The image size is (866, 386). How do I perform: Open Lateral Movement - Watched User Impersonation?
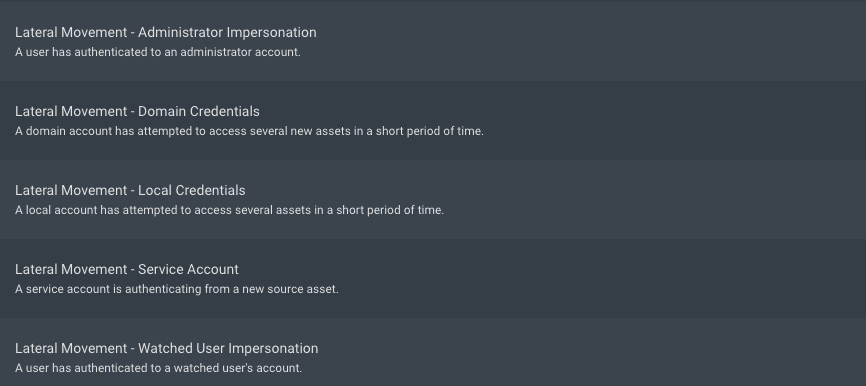tap(433, 352)
